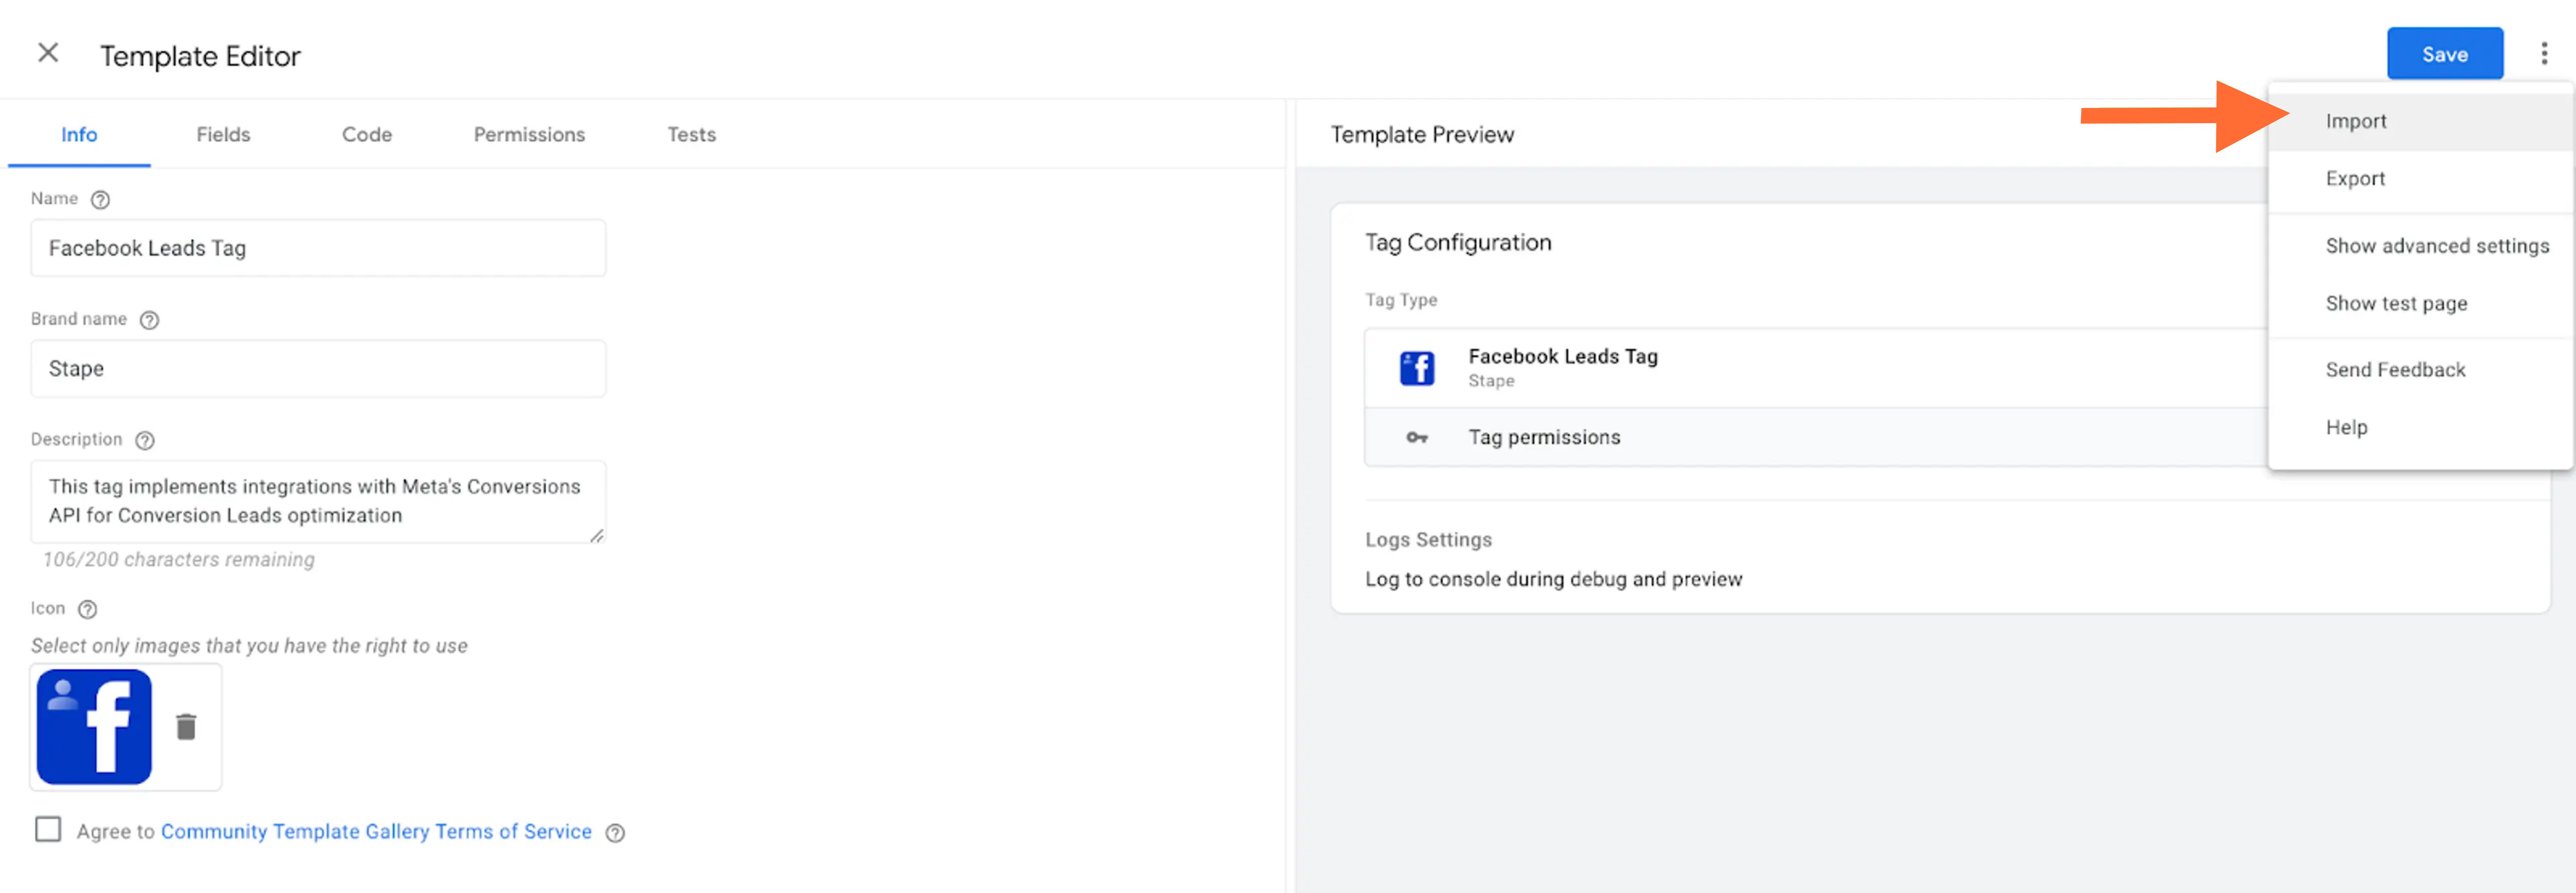This screenshot has width=2576, height=893.
Task: Click inside the Description text area
Action: click(318, 502)
